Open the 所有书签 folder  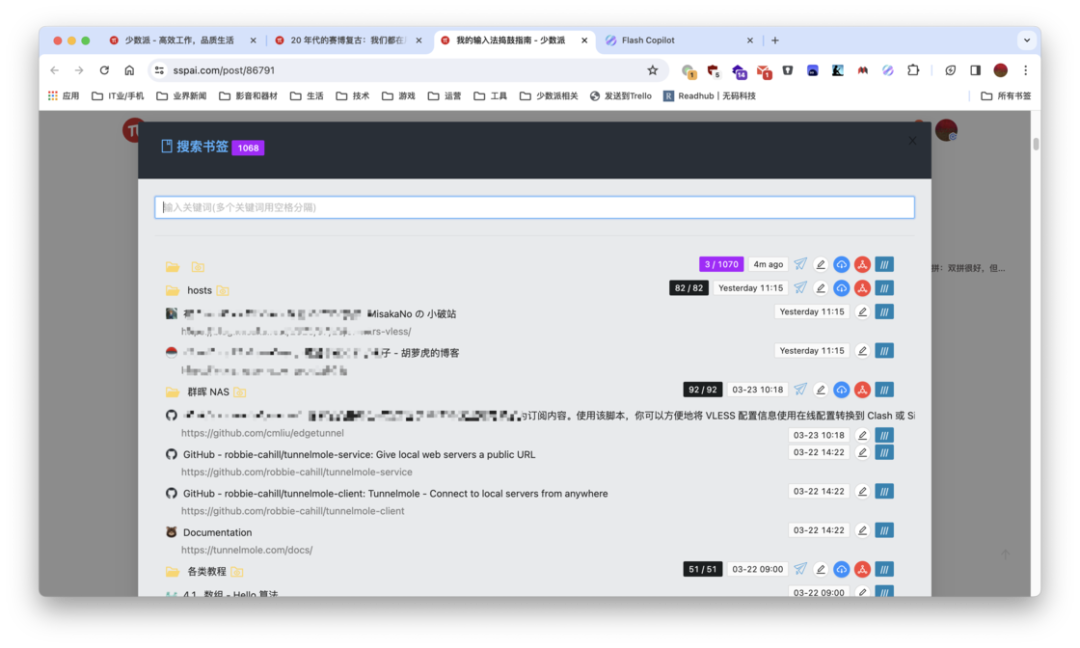[1006, 96]
